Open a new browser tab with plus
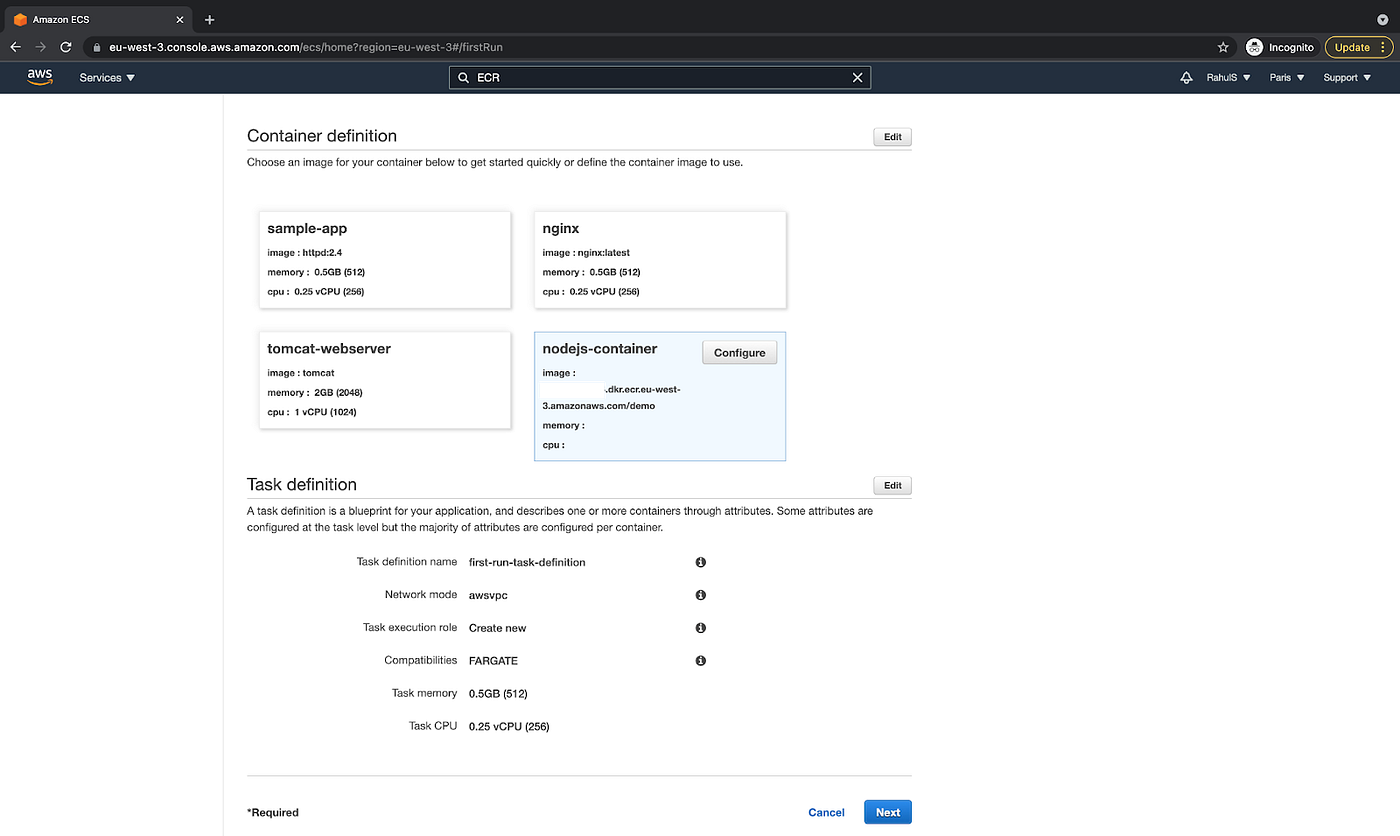Viewport: 1400px width, 836px height. click(209, 20)
